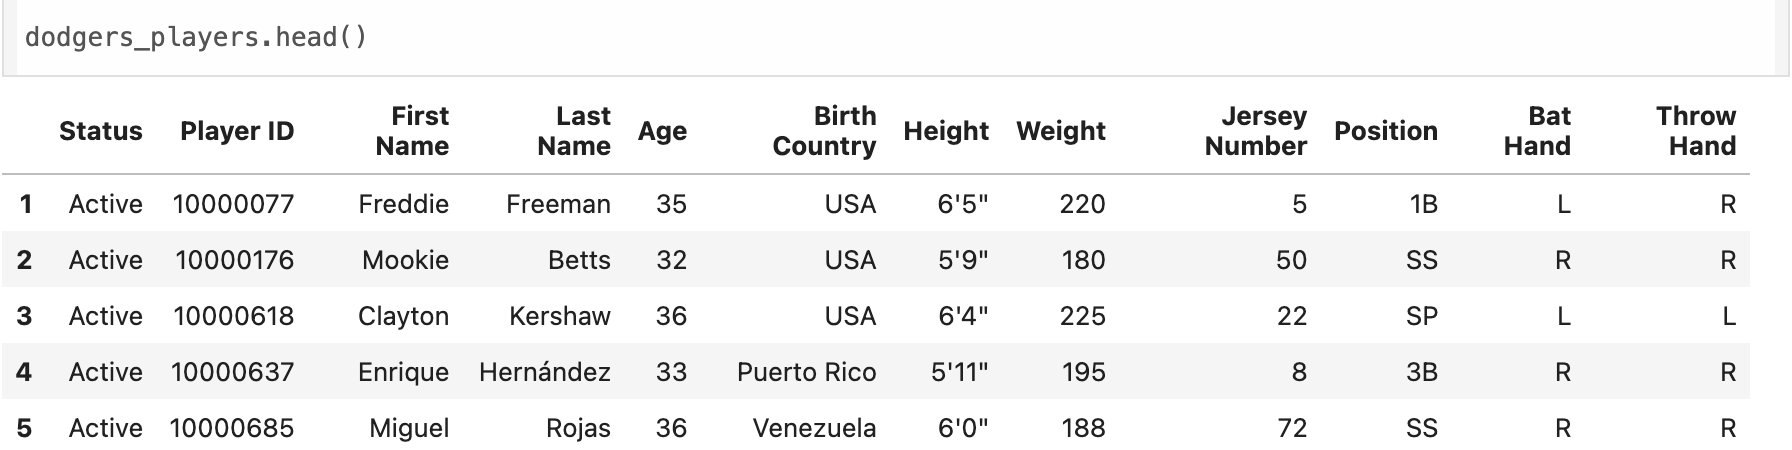
Task: Select the Position column header
Action: 1386,131
